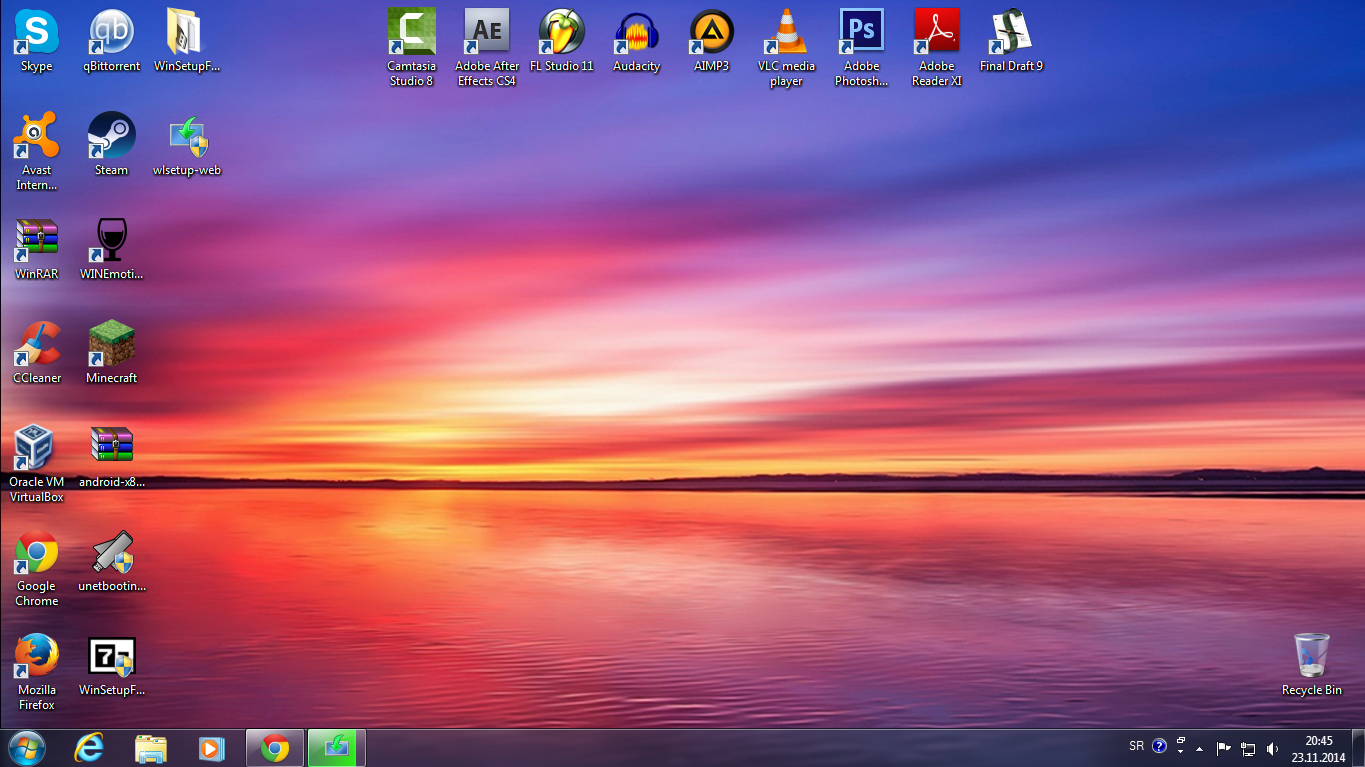The height and width of the screenshot is (767, 1365).
Task: Select the Avast Internet Security icon
Action: click(37, 151)
